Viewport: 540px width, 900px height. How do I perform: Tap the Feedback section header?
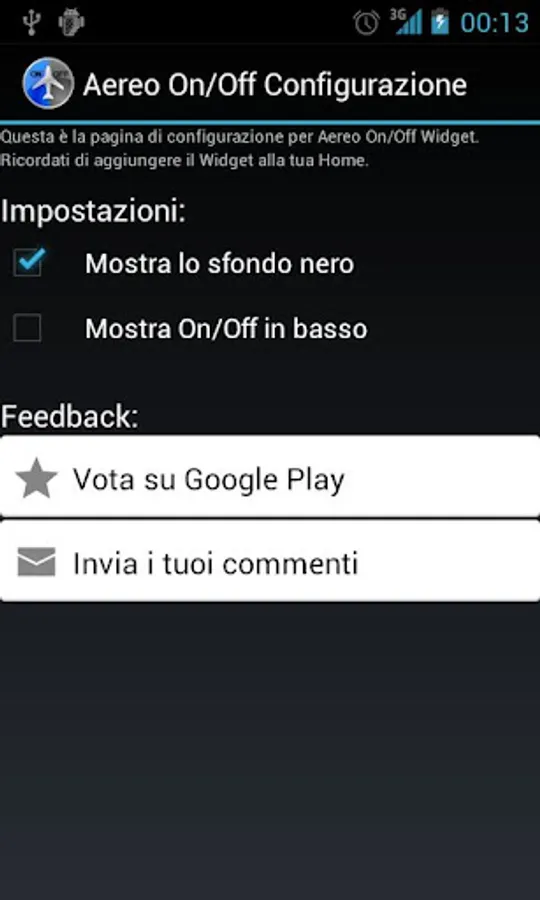pos(69,416)
